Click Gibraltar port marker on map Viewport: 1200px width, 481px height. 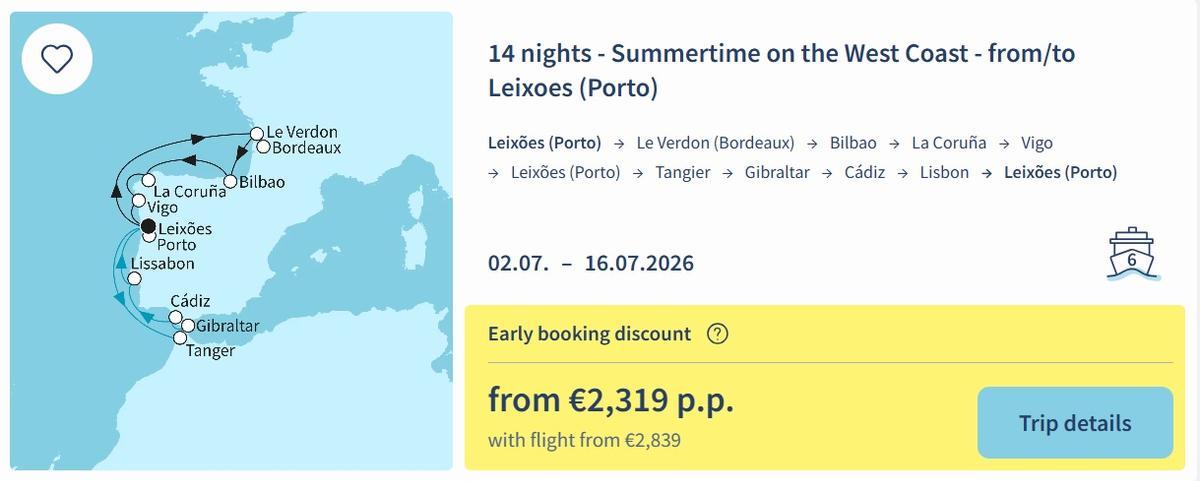(187, 326)
